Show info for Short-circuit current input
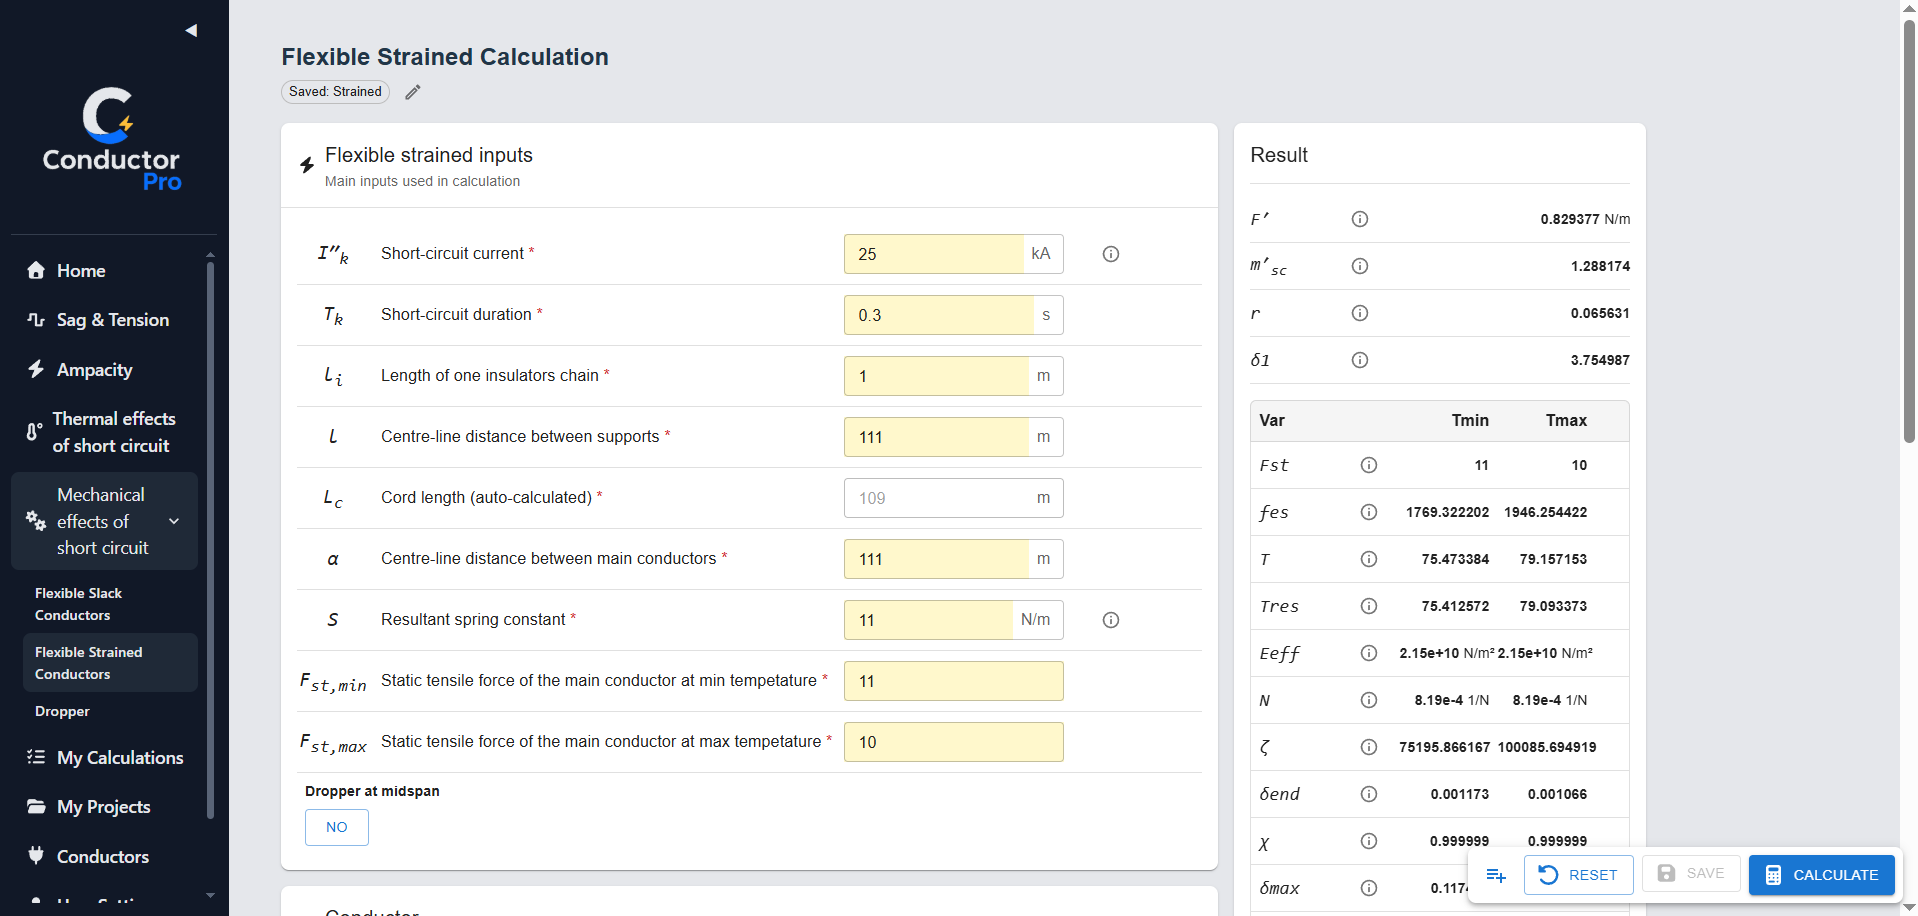The image size is (1918, 916). [1110, 254]
